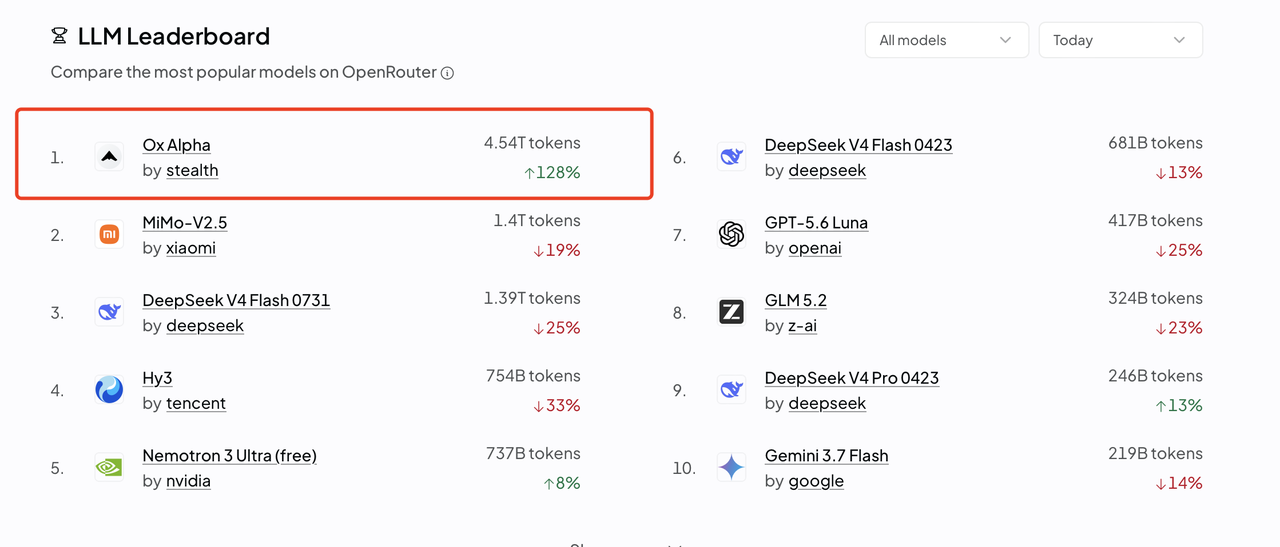This screenshot has height=547, width=1280.
Task: Click the OpenAI logo beside GPT-5.6 Luna
Action: [x=732, y=235]
